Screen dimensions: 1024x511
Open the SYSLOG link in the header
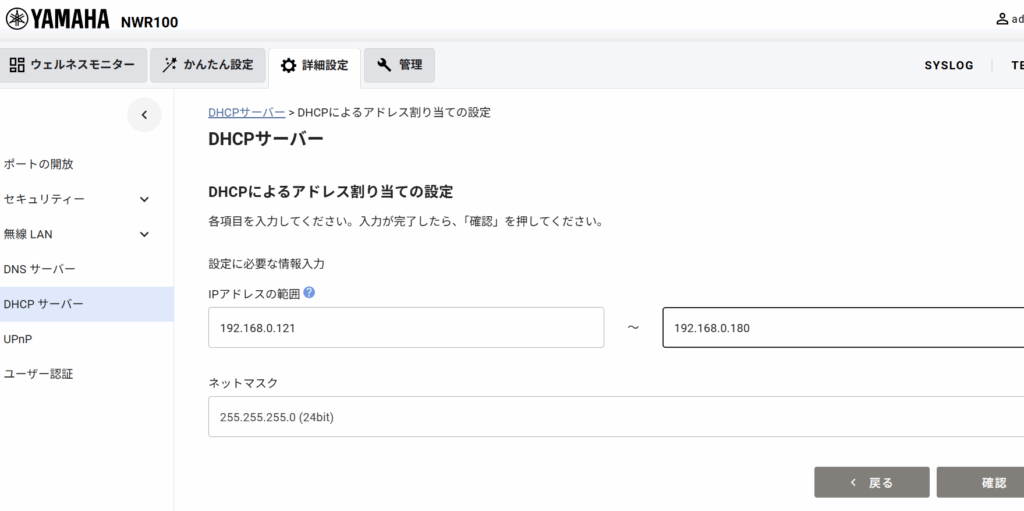coord(948,66)
